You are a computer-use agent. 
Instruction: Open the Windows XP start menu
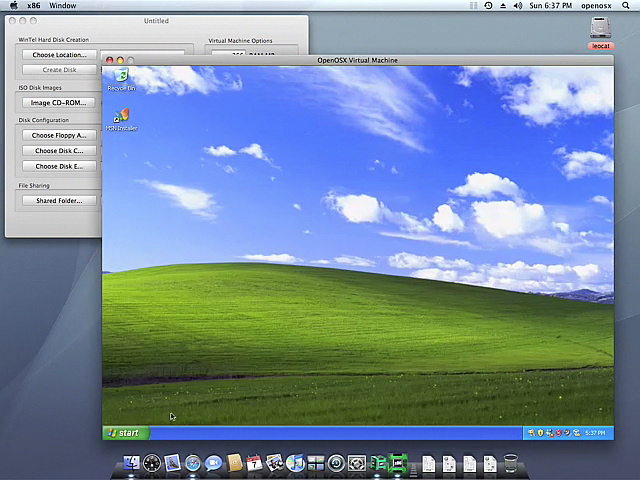point(126,433)
